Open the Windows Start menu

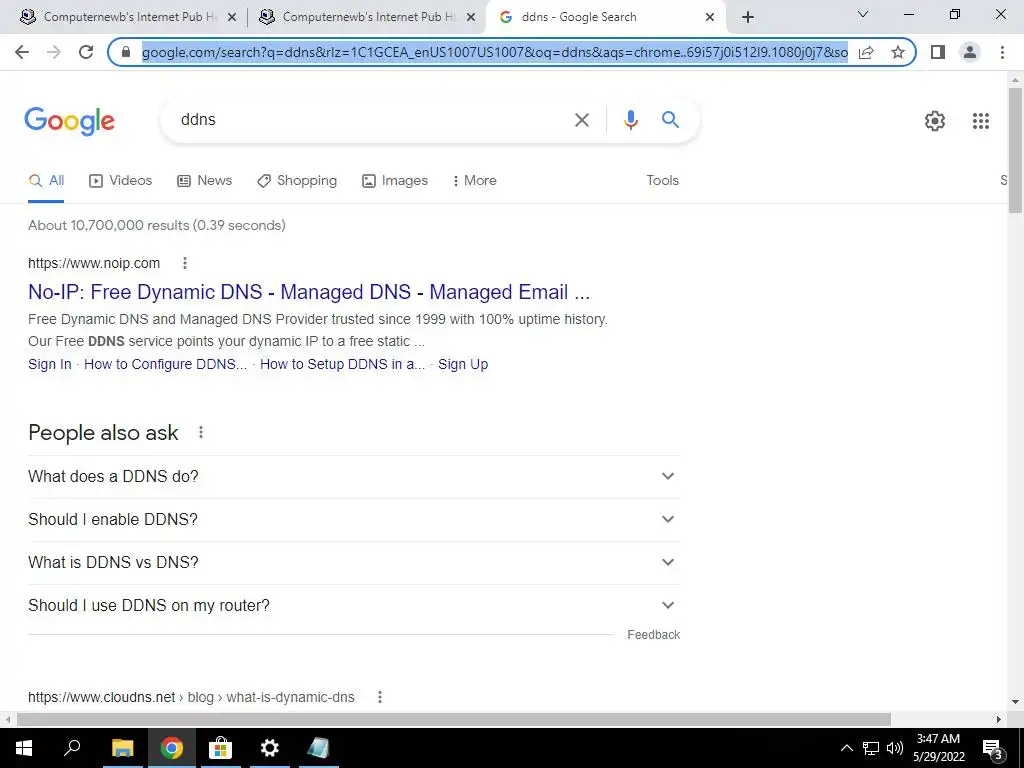[x=24, y=748]
